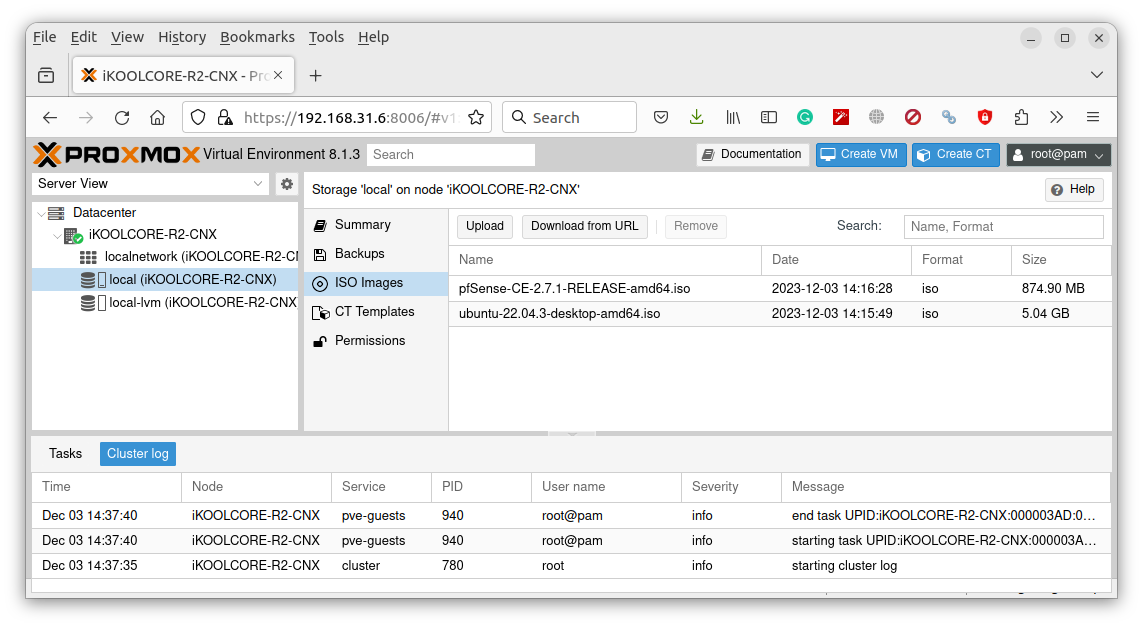Click the Create CT button
This screenshot has width=1143, height=627.
coord(956,155)
